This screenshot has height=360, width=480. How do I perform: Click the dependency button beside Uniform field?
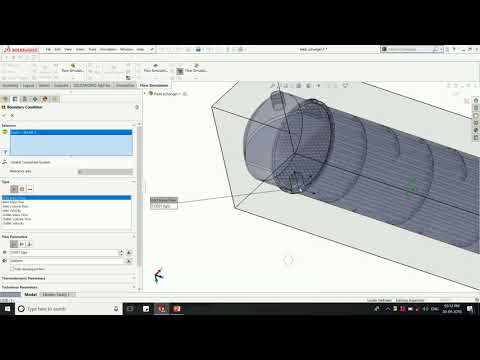pos(129,261)
